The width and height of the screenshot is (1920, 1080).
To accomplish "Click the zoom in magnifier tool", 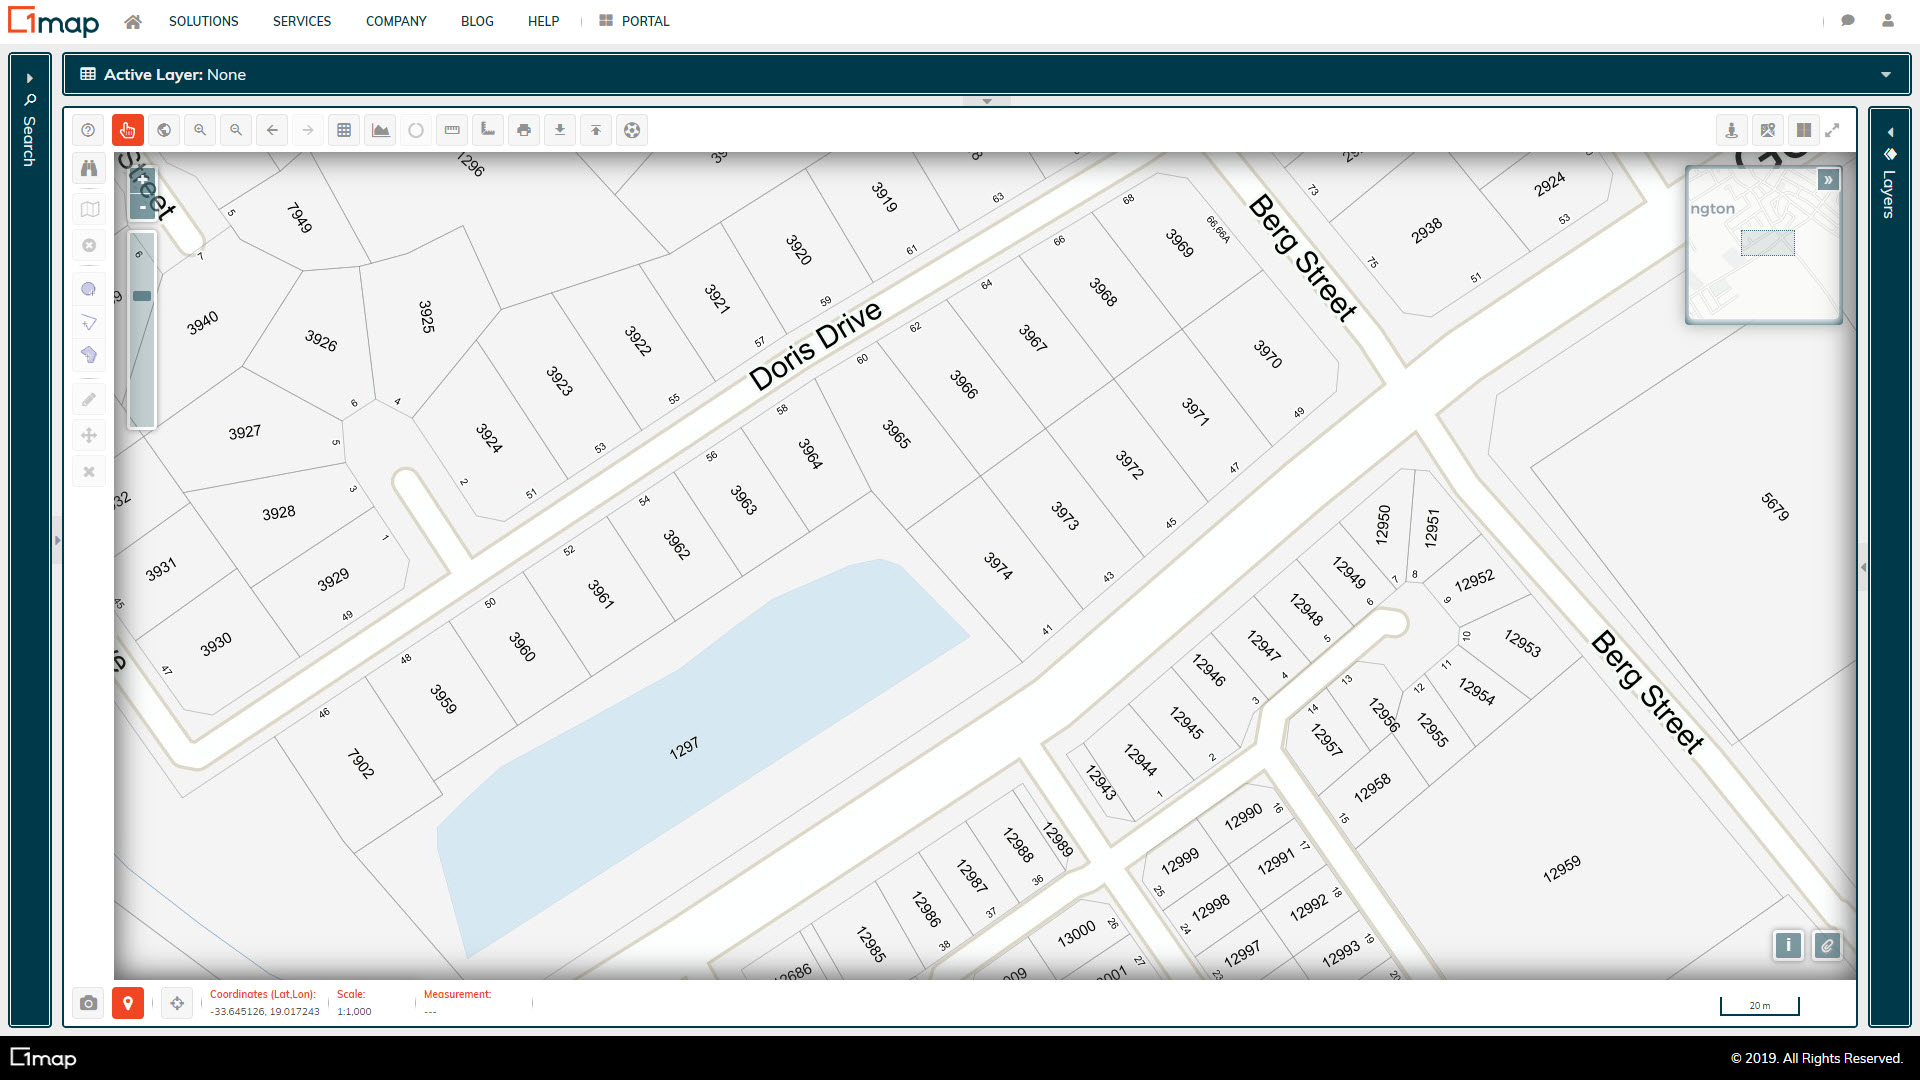I will click(200, 130).
